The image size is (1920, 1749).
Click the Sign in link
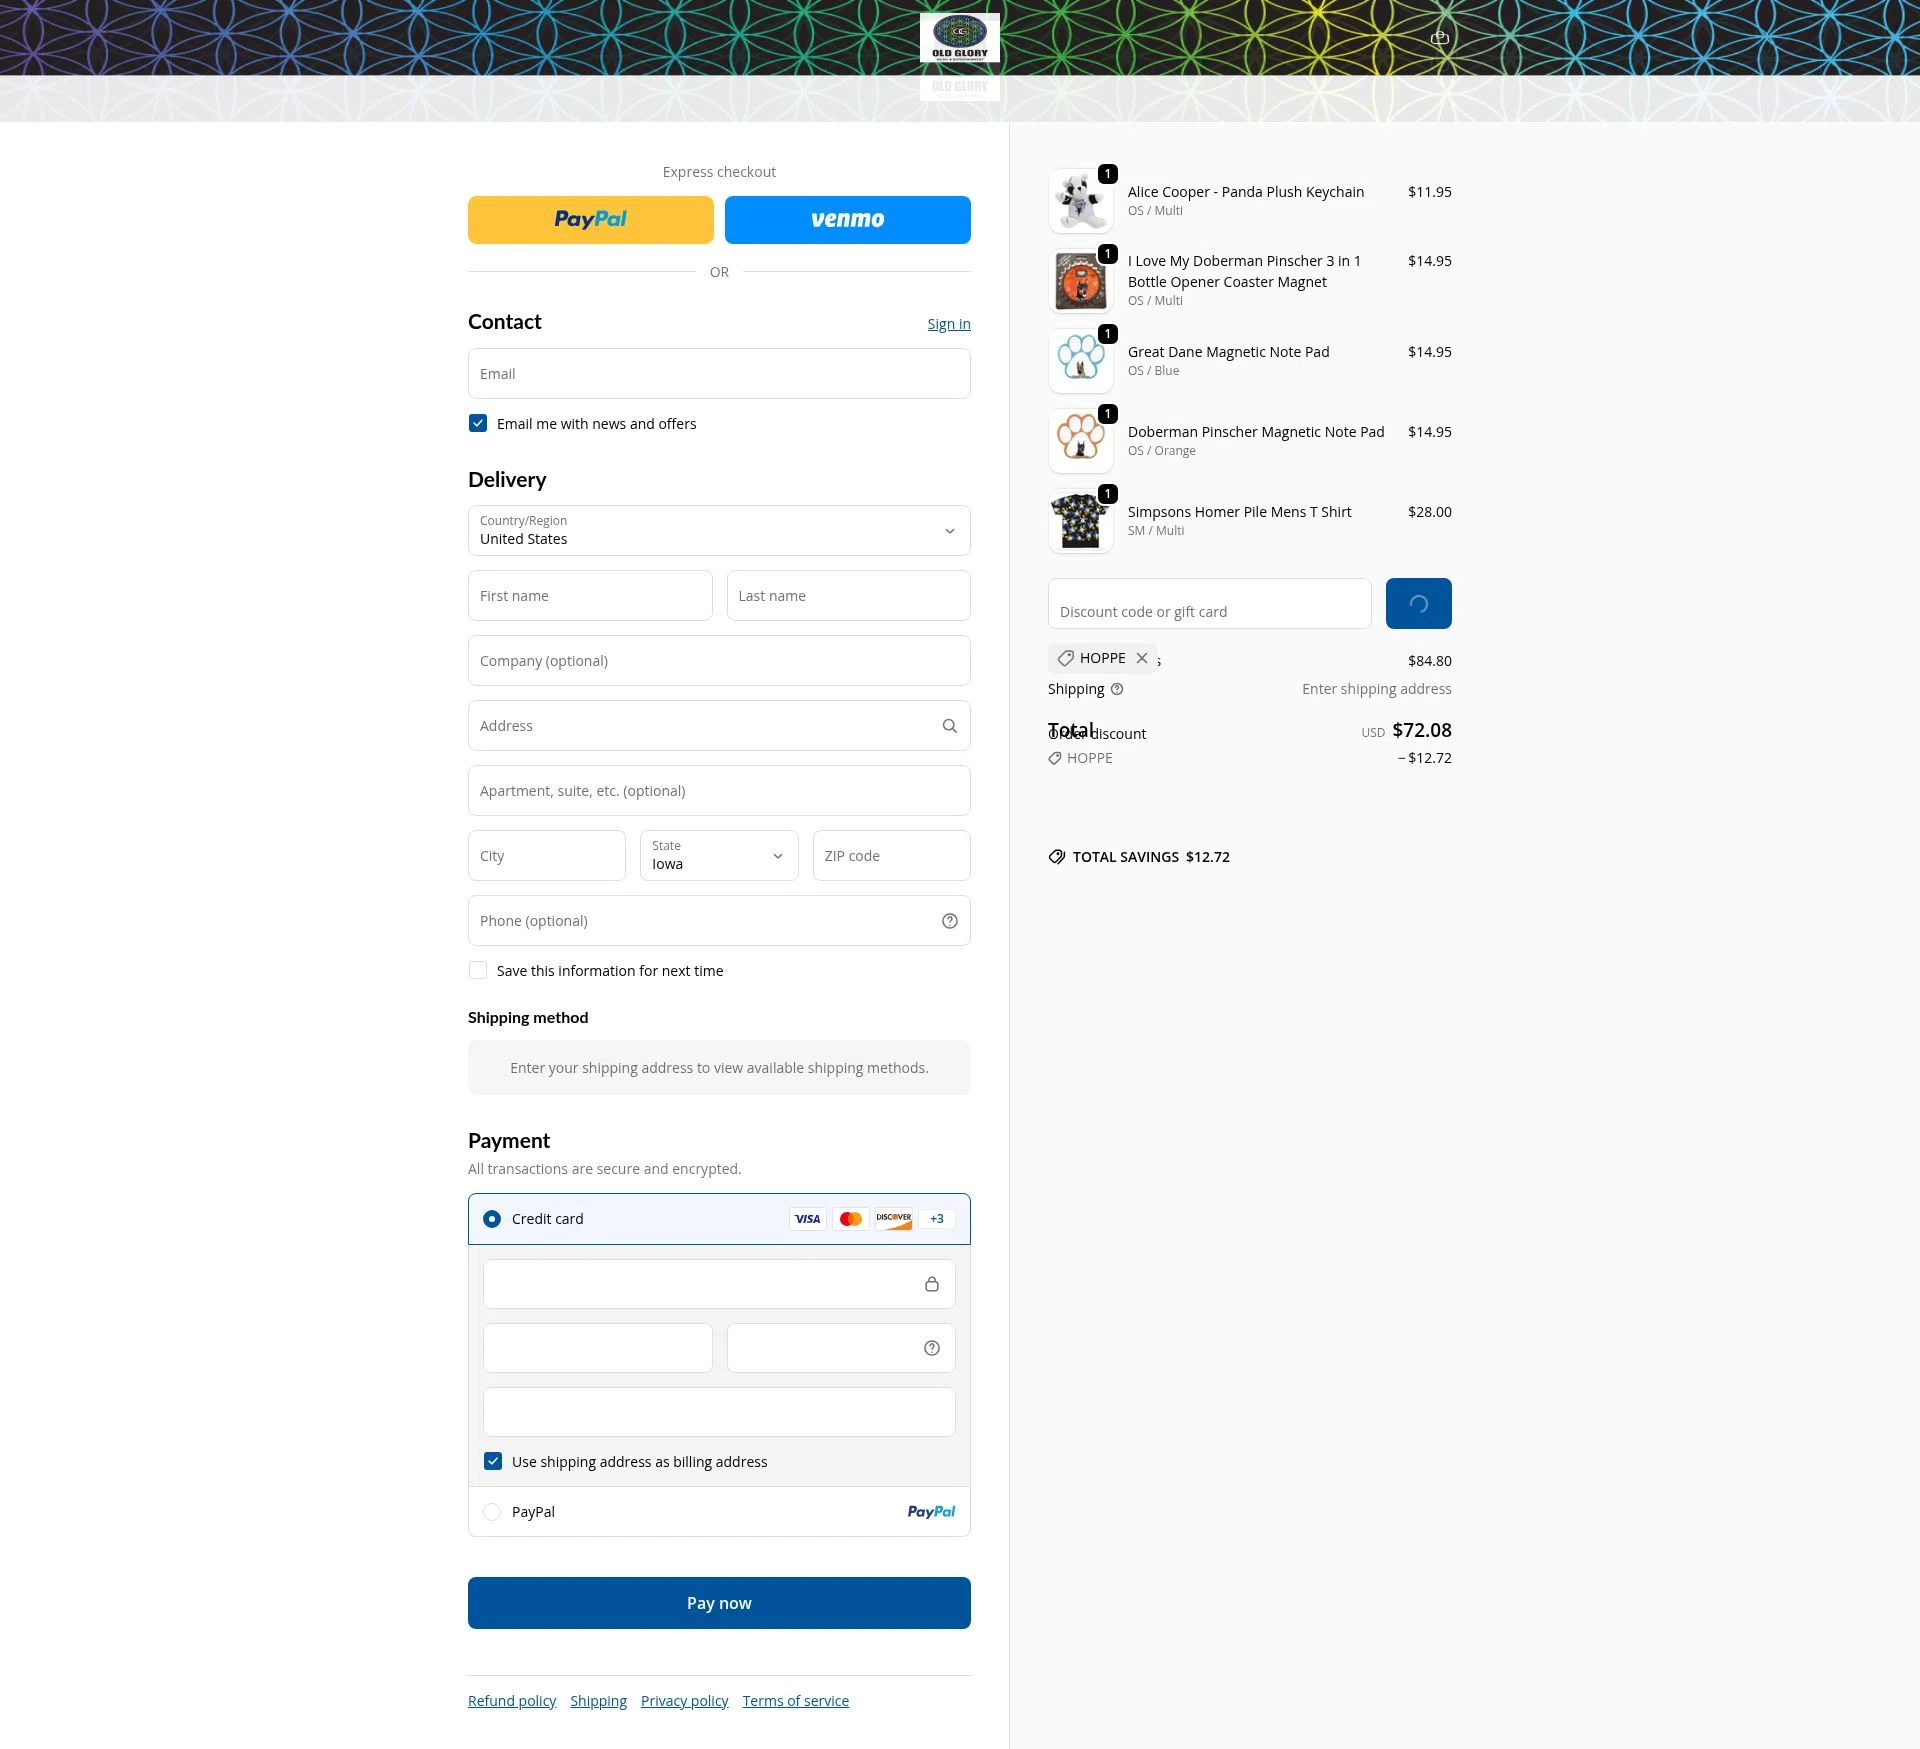pos(948,323)
